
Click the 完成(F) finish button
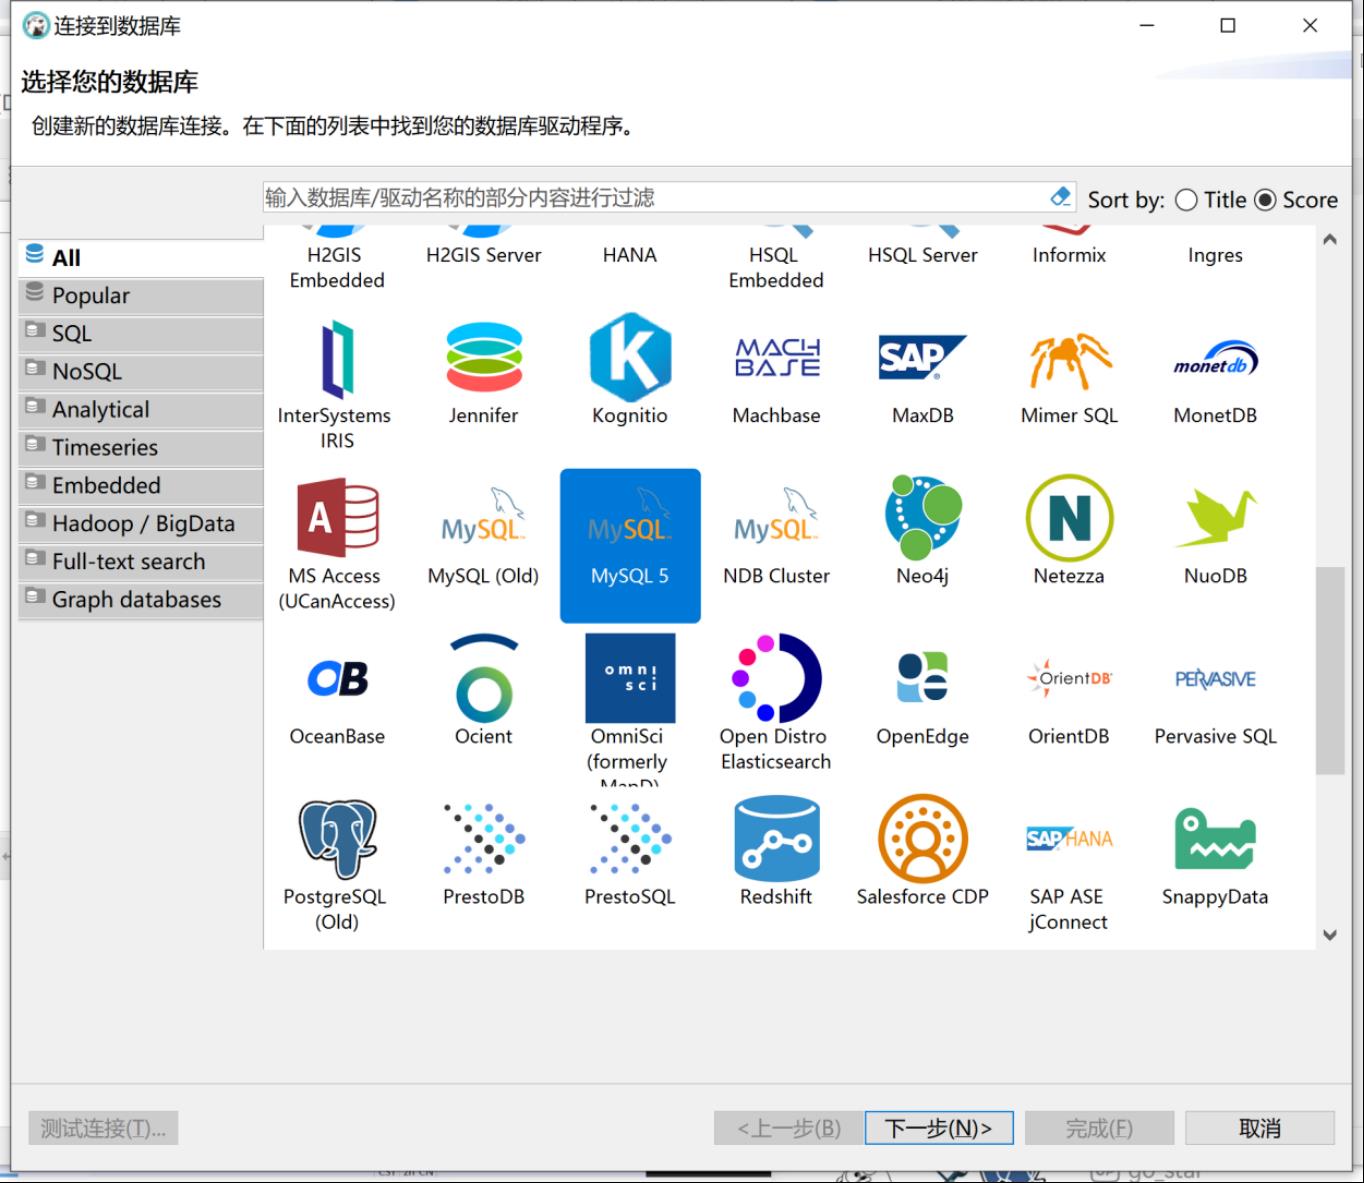pos(1100,1128)
